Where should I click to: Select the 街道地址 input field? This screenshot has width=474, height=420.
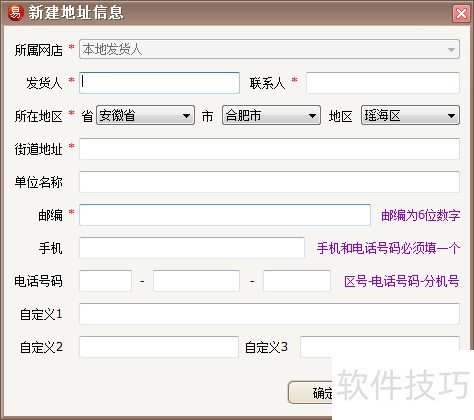[x=269, y=149]
